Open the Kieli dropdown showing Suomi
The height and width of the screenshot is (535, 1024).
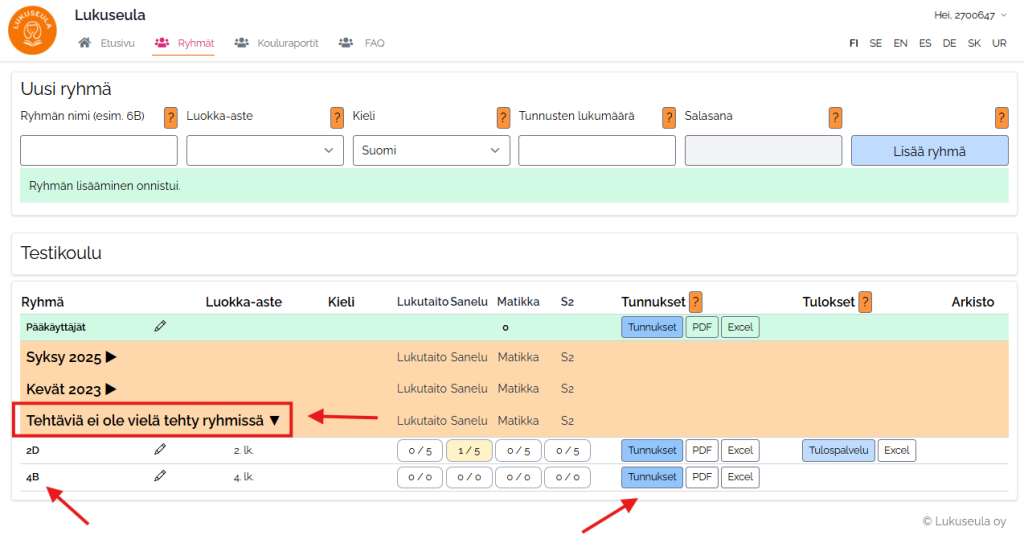[431, 150]
